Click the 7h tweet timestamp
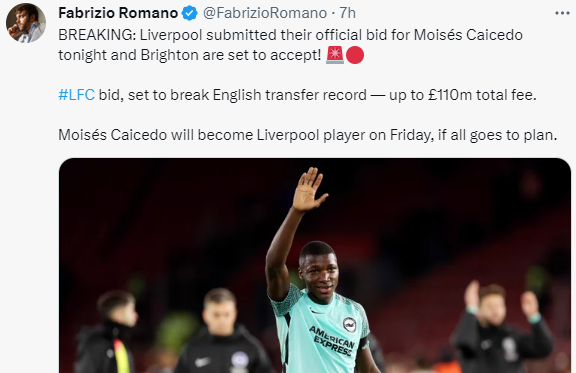This screenshot has width=576, height=373. 347,13
